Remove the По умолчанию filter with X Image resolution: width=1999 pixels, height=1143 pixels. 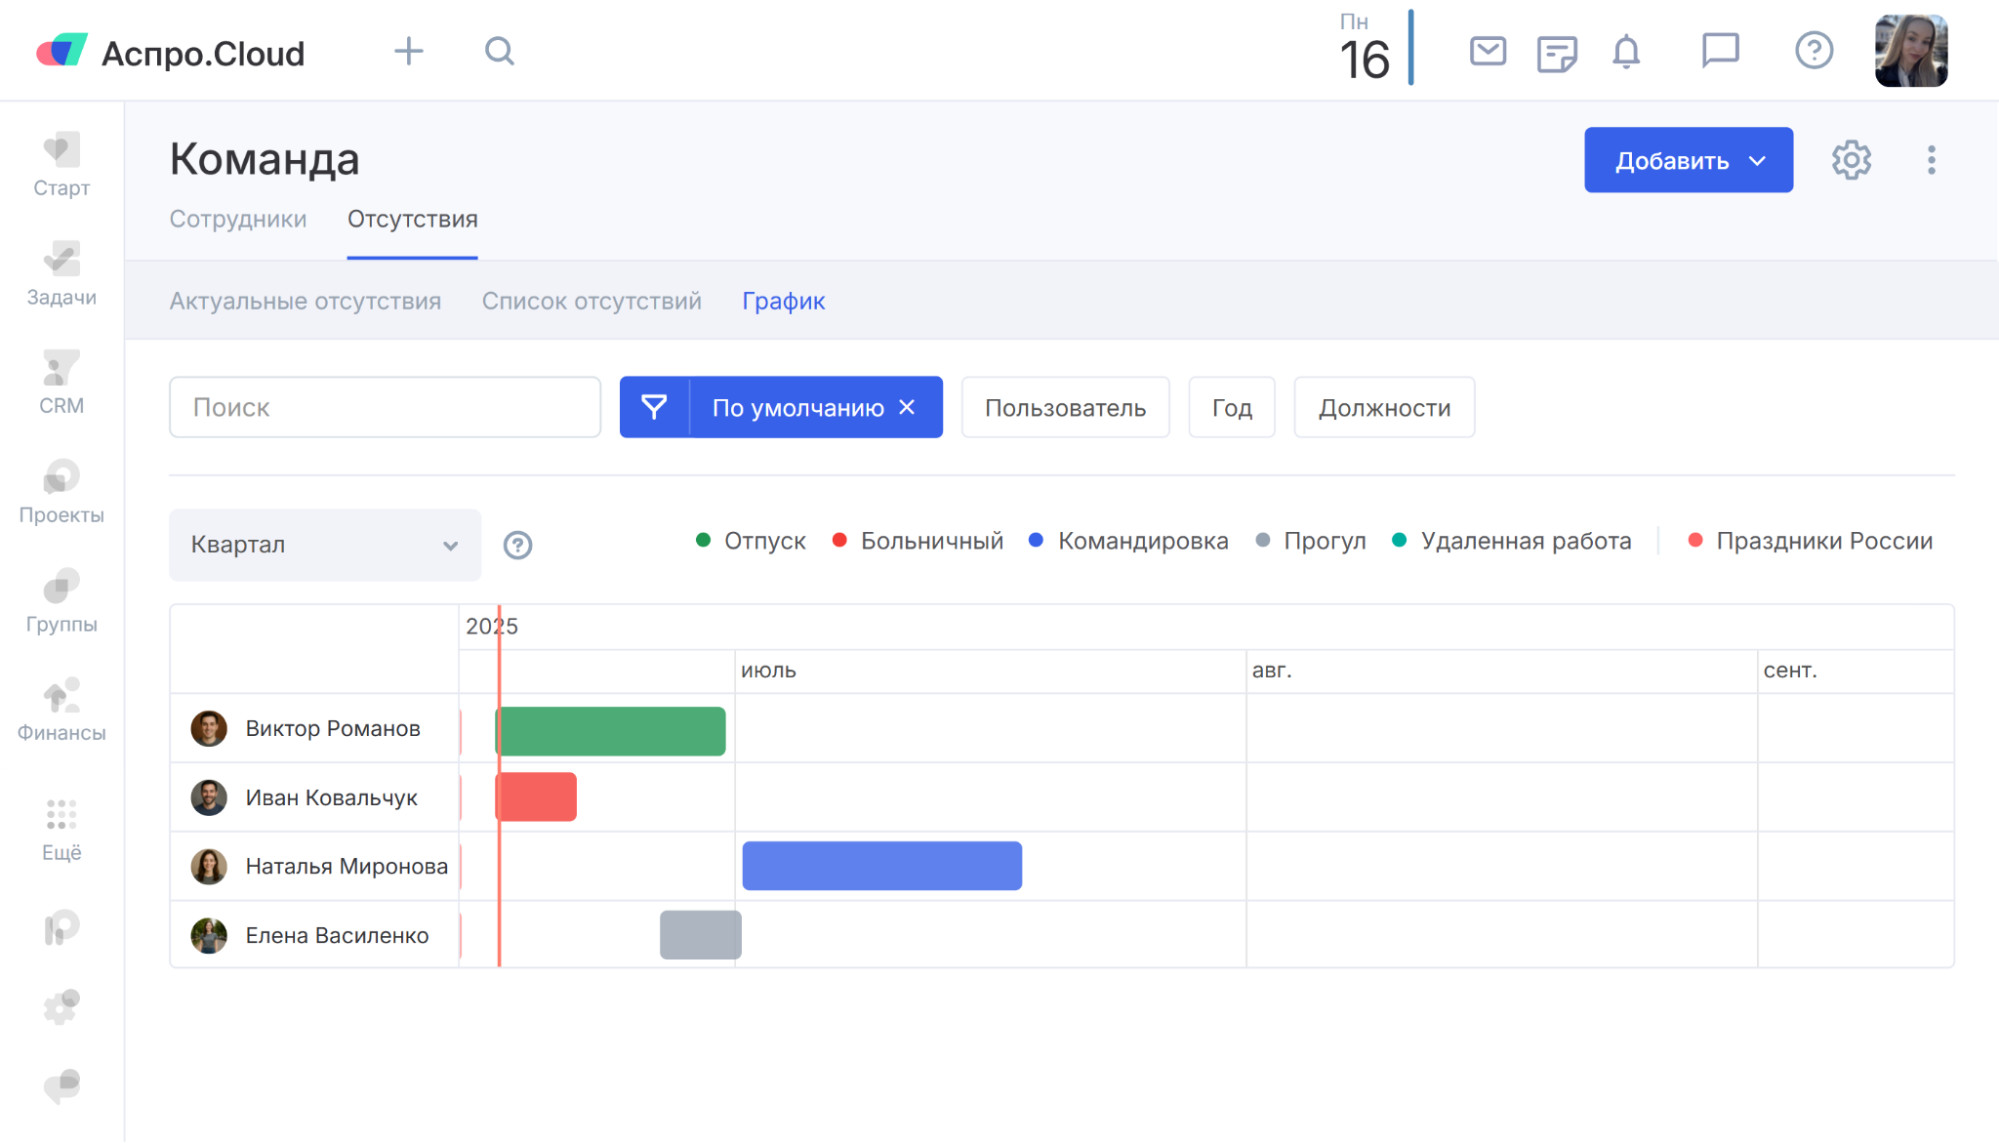pos(907,407)
